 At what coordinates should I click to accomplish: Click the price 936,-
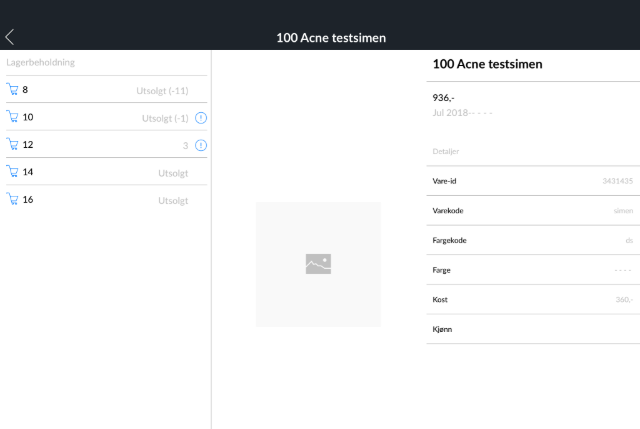click(443, 98)
